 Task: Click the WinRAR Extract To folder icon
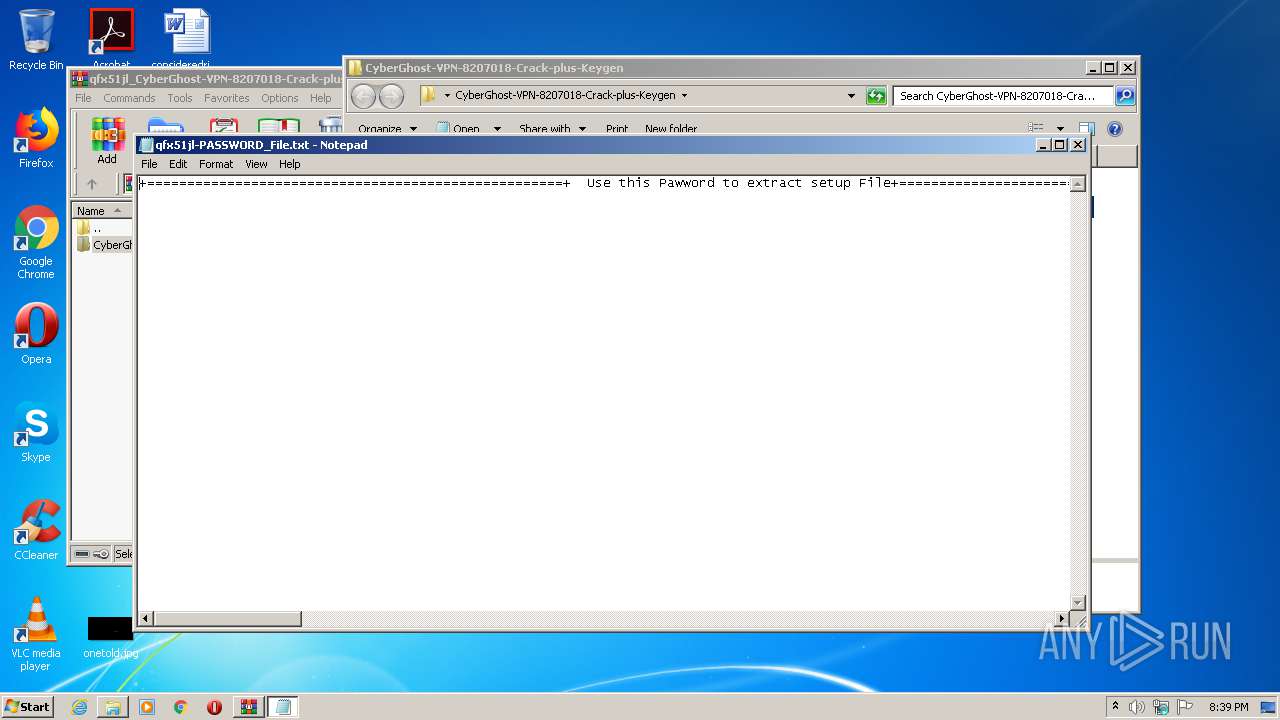coord(165,128)
